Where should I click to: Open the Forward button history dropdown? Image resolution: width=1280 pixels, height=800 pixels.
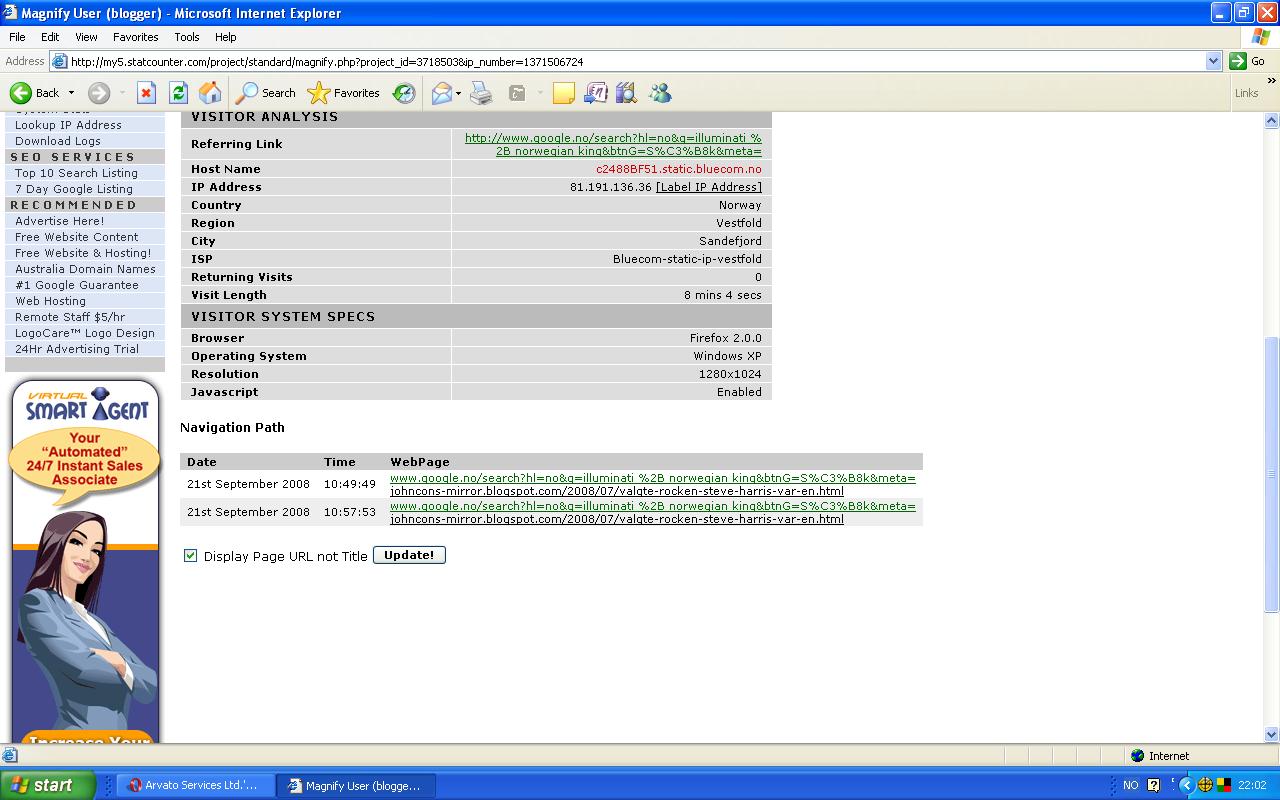point(122,93)
